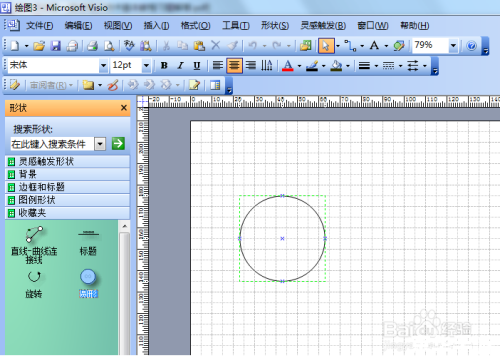Click the Help question mark icon

click(x=471, y=46)
